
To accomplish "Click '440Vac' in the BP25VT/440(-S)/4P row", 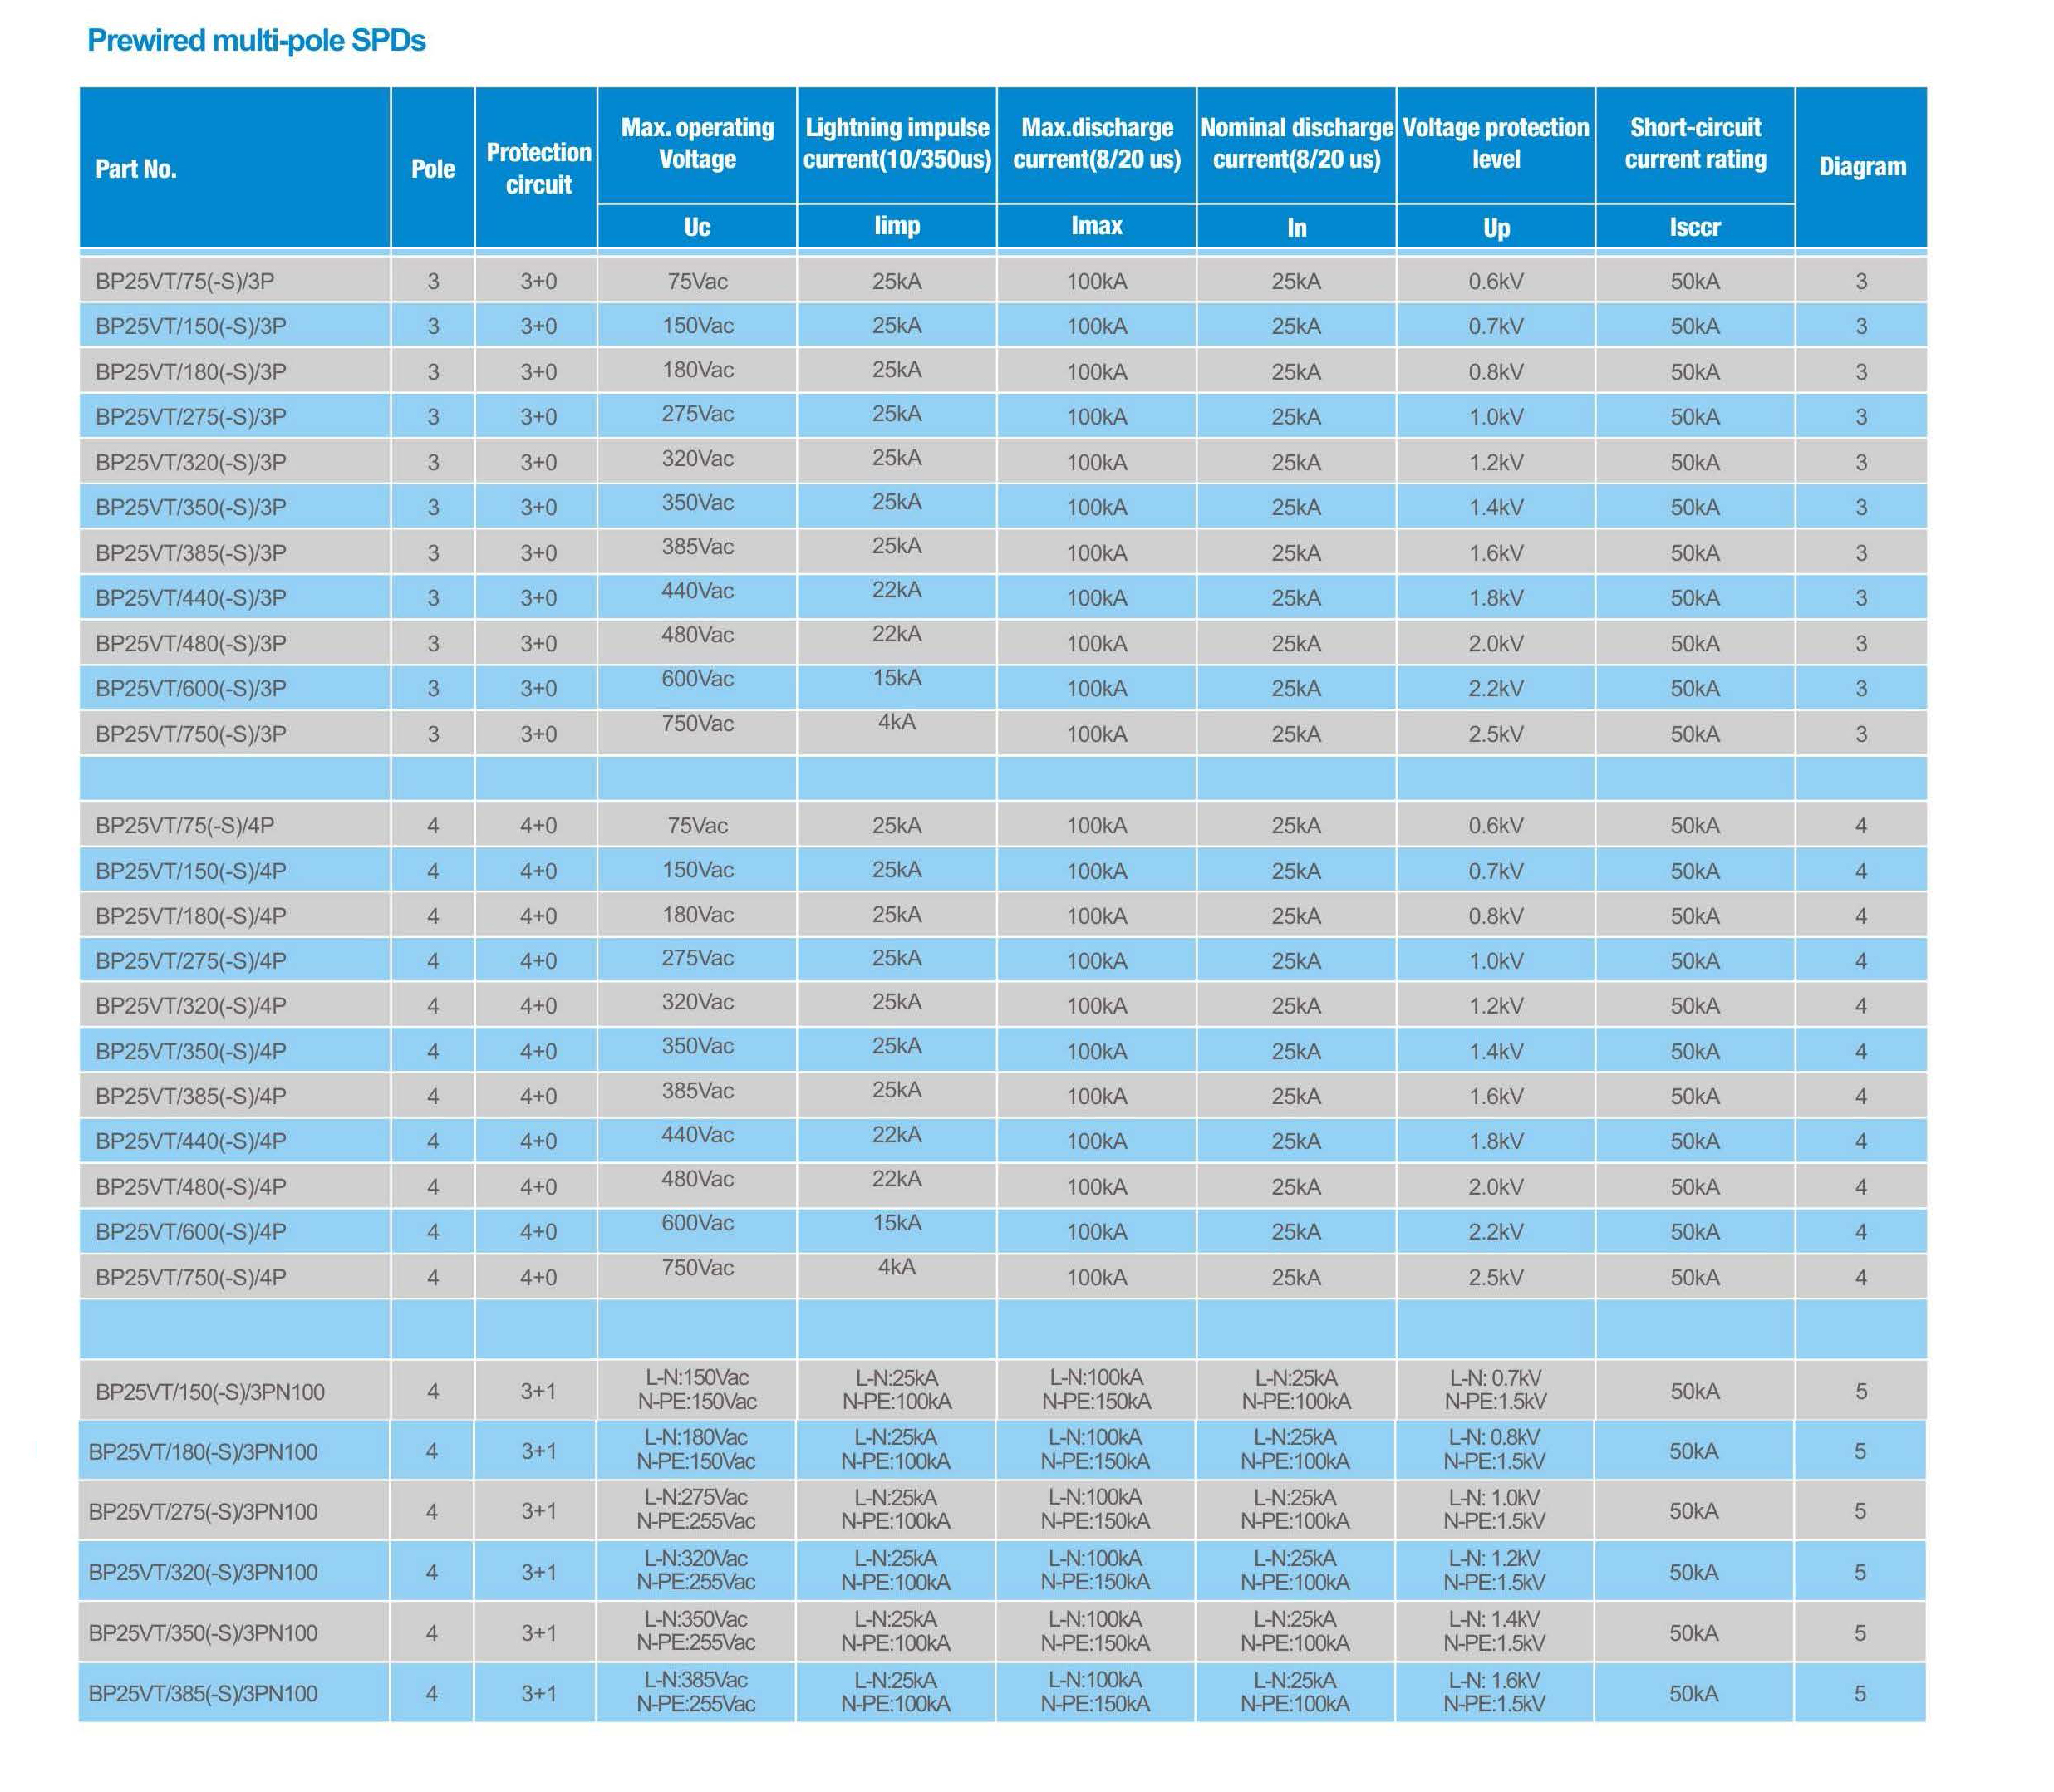I will pyautogui.click(x=697, y=1135).
